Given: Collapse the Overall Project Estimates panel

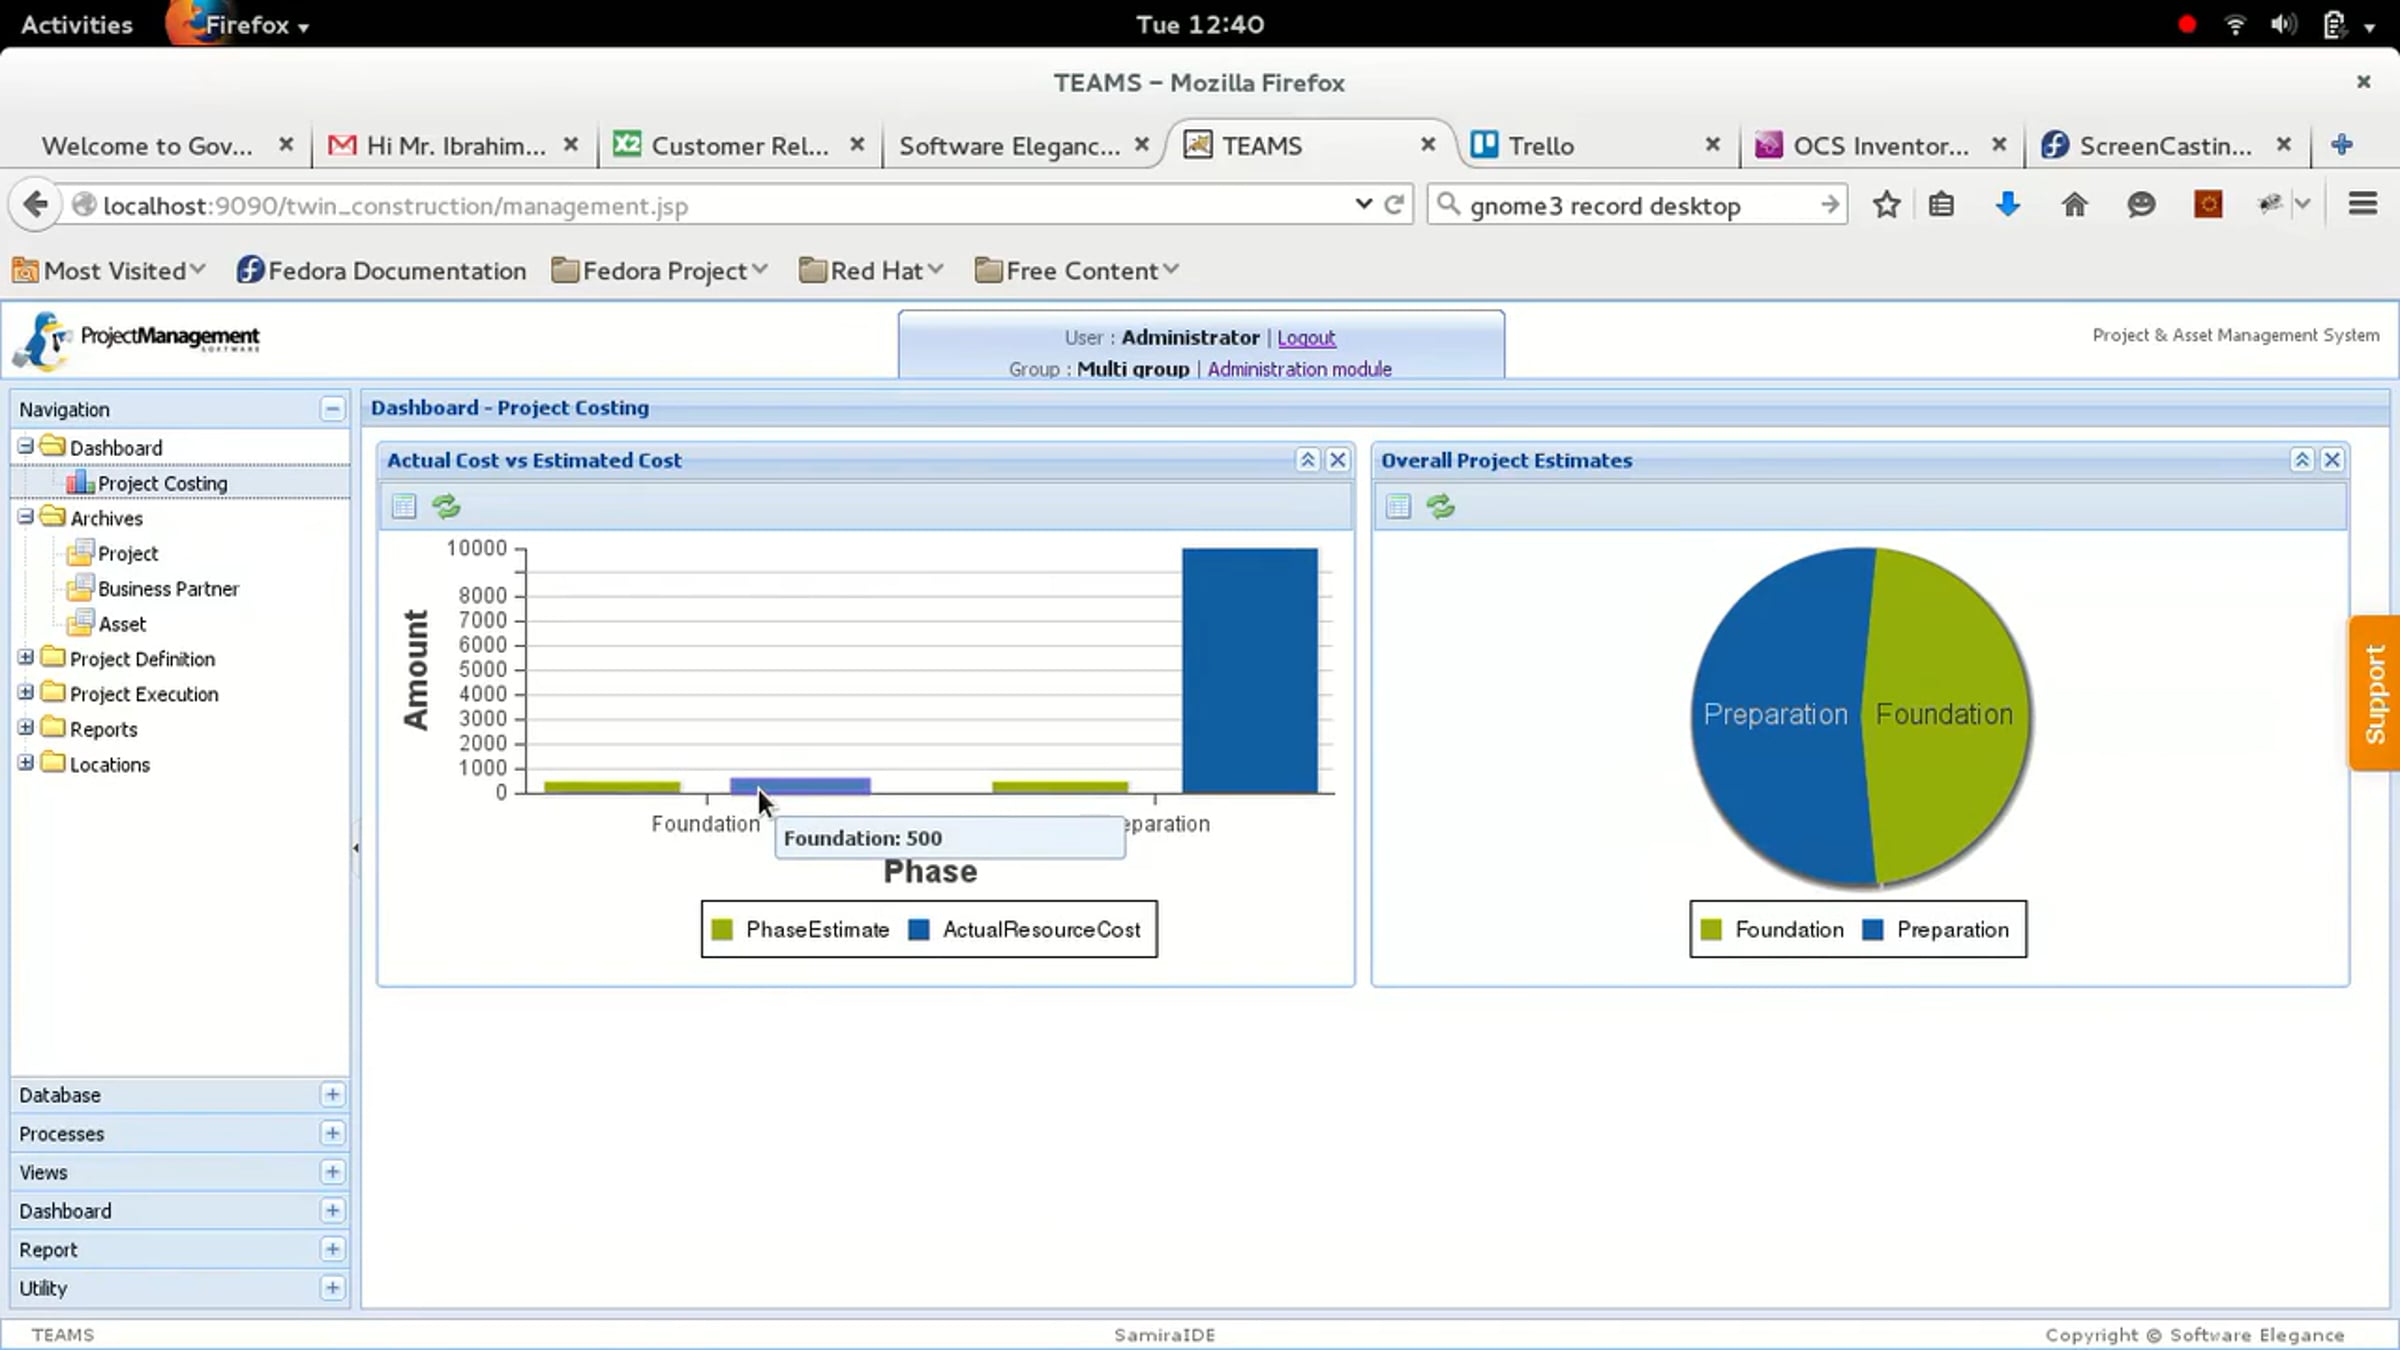Looking at the screenshot, I should click(x=2302, y=460).
